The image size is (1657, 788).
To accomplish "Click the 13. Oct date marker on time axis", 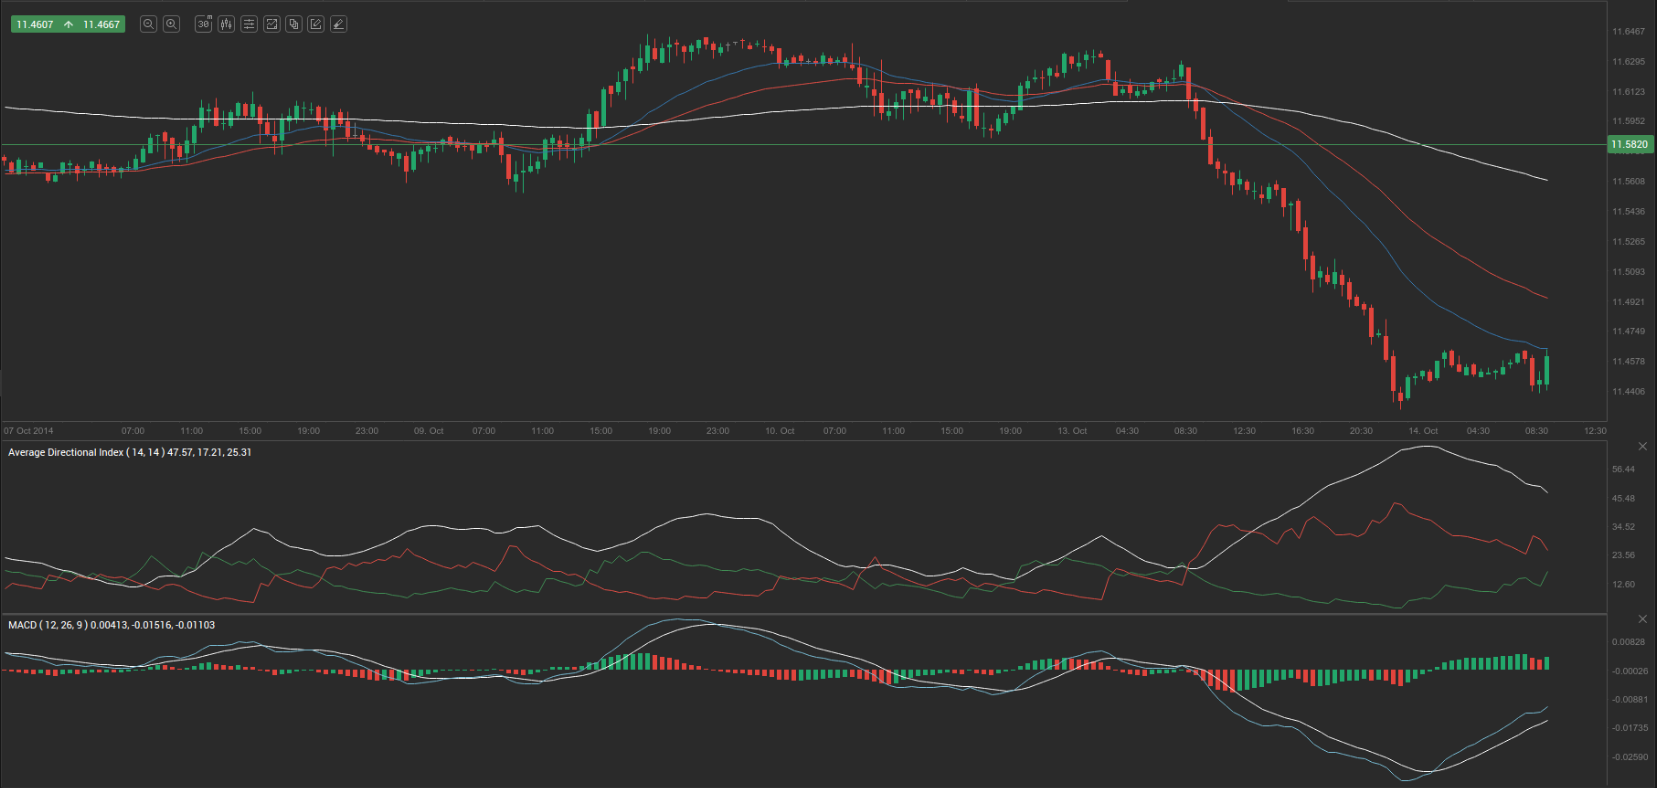I will 1072,431.
